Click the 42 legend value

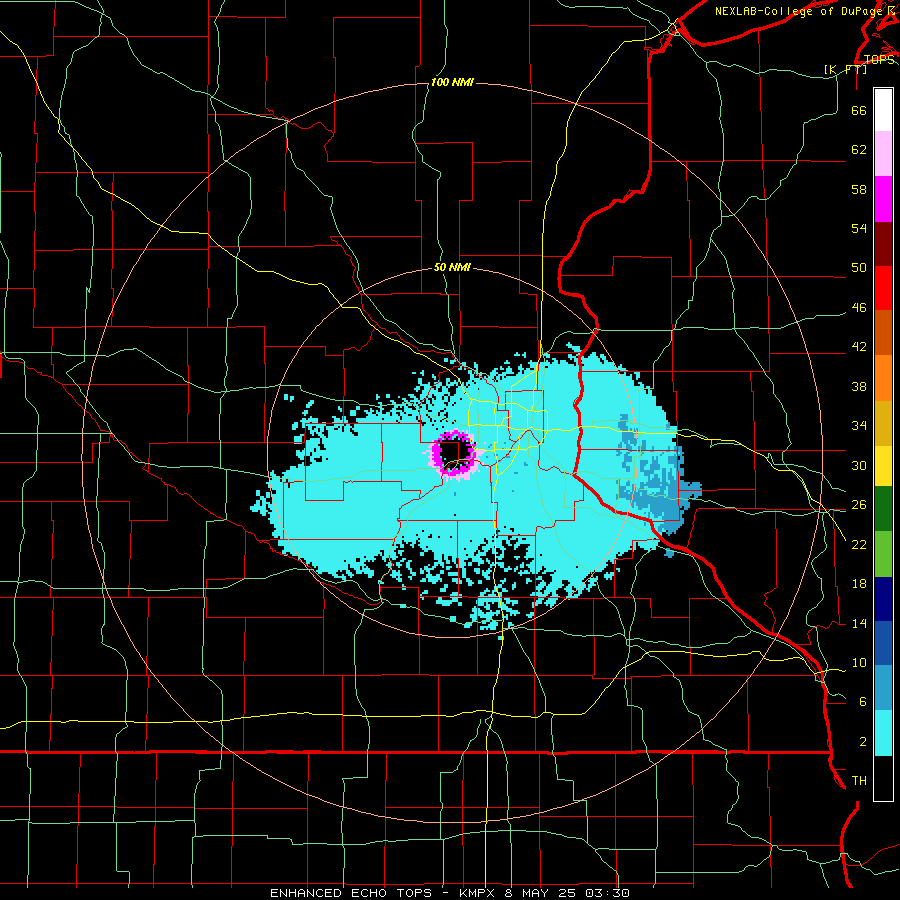pyautogui.click(x=859, y=347)
